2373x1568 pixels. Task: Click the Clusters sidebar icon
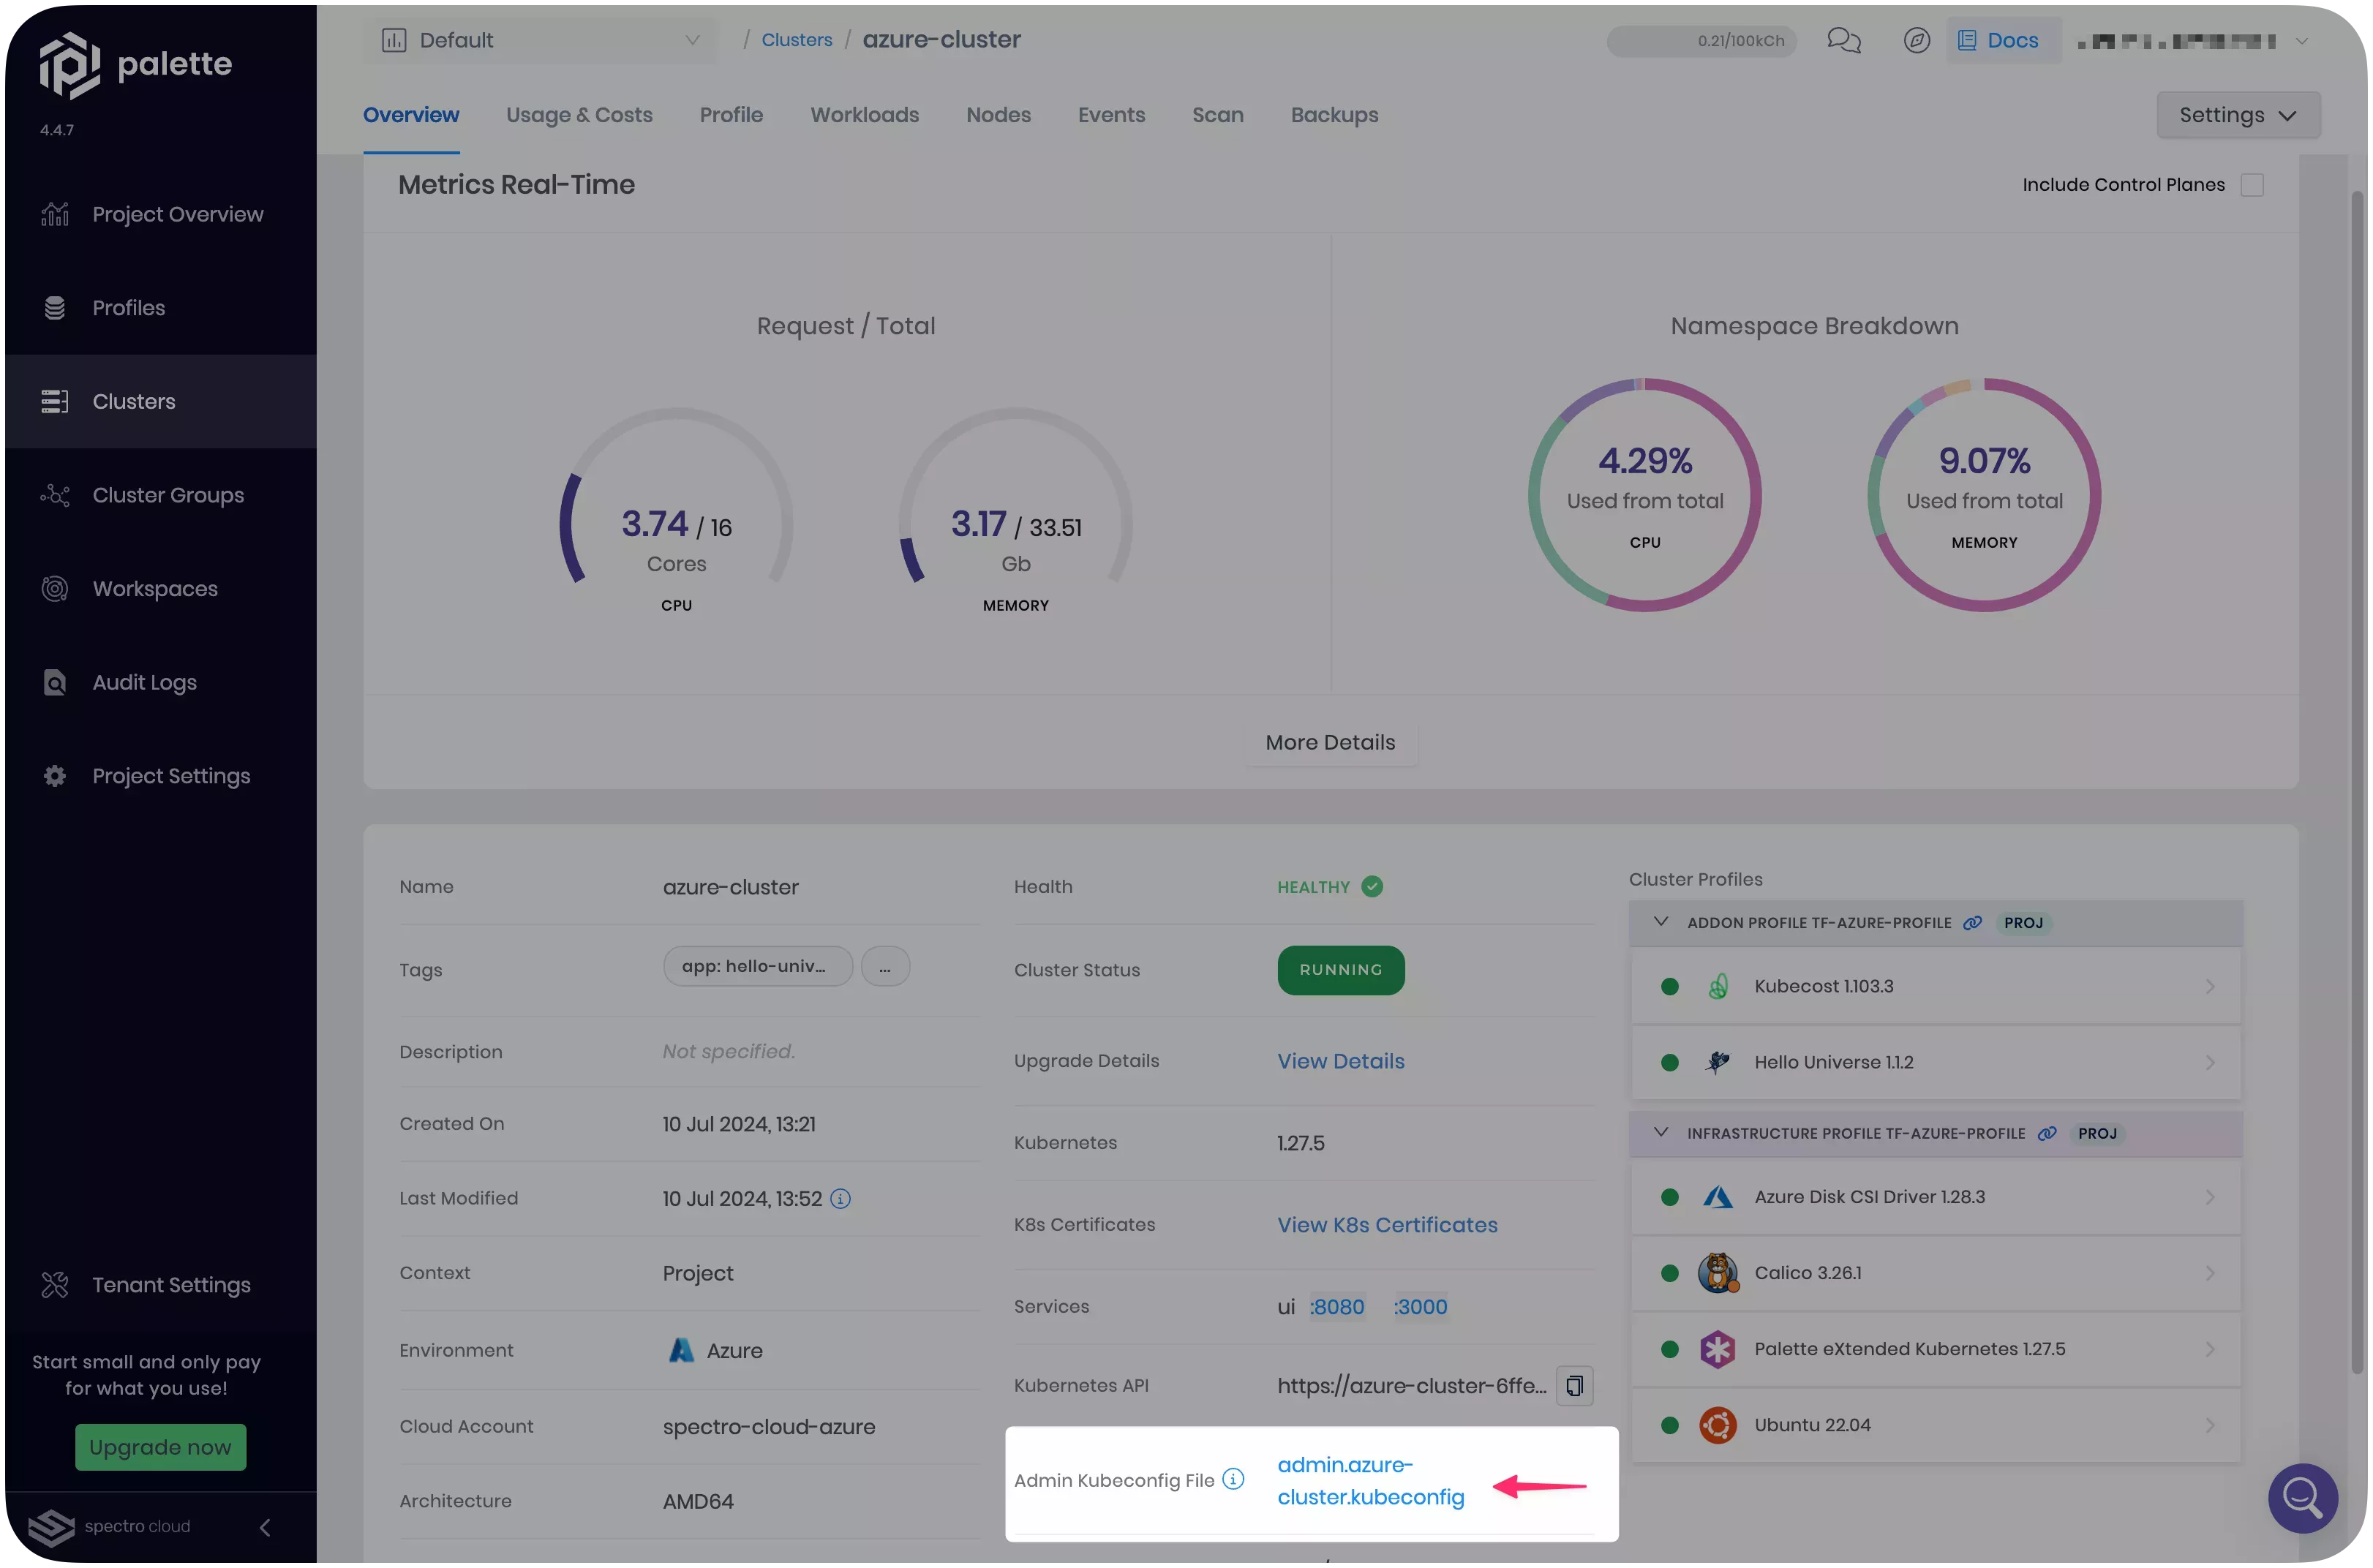coord(55,401)
